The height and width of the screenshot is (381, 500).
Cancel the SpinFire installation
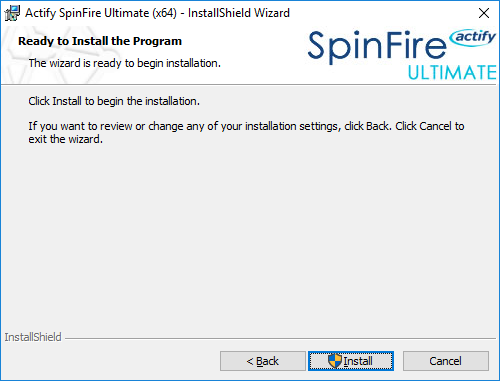pyautogui.click(x=446, y=361)
